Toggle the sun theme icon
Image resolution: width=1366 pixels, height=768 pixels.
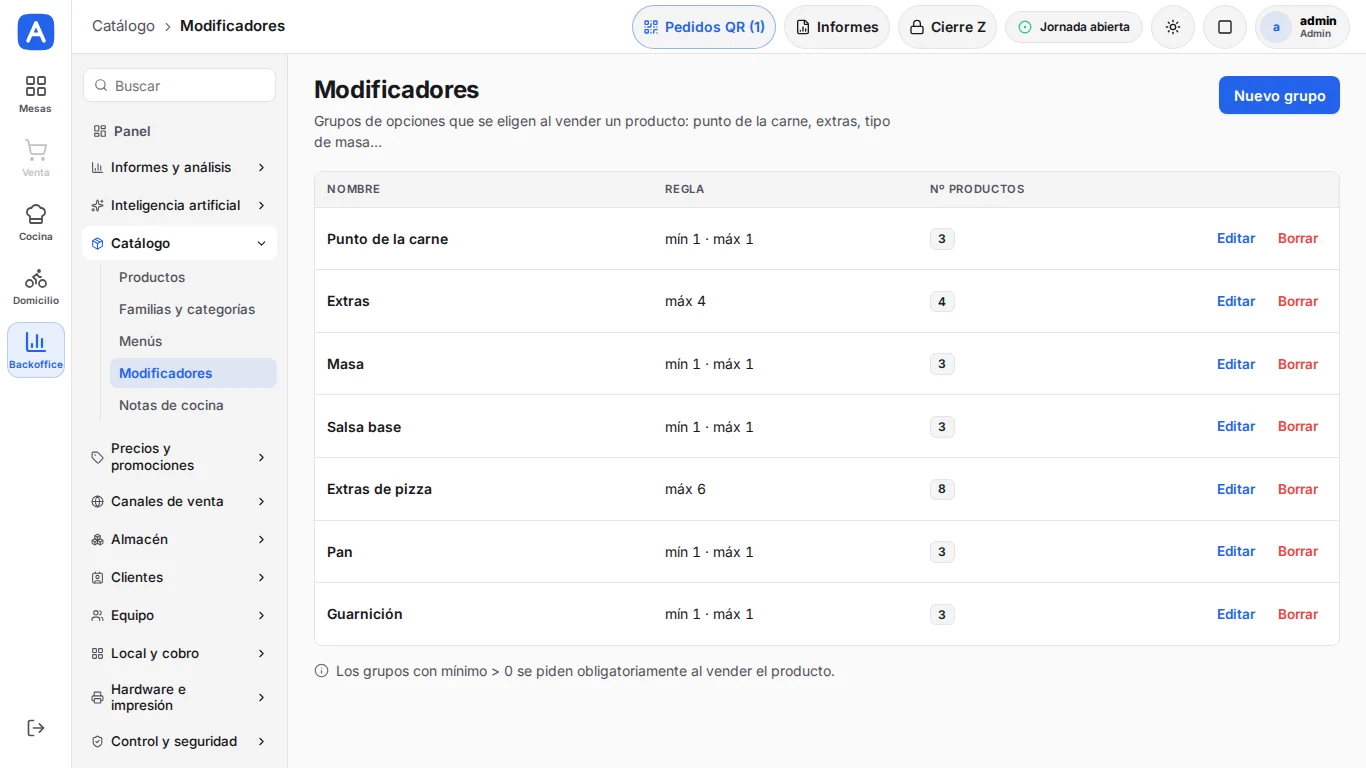click(1173, 27)
